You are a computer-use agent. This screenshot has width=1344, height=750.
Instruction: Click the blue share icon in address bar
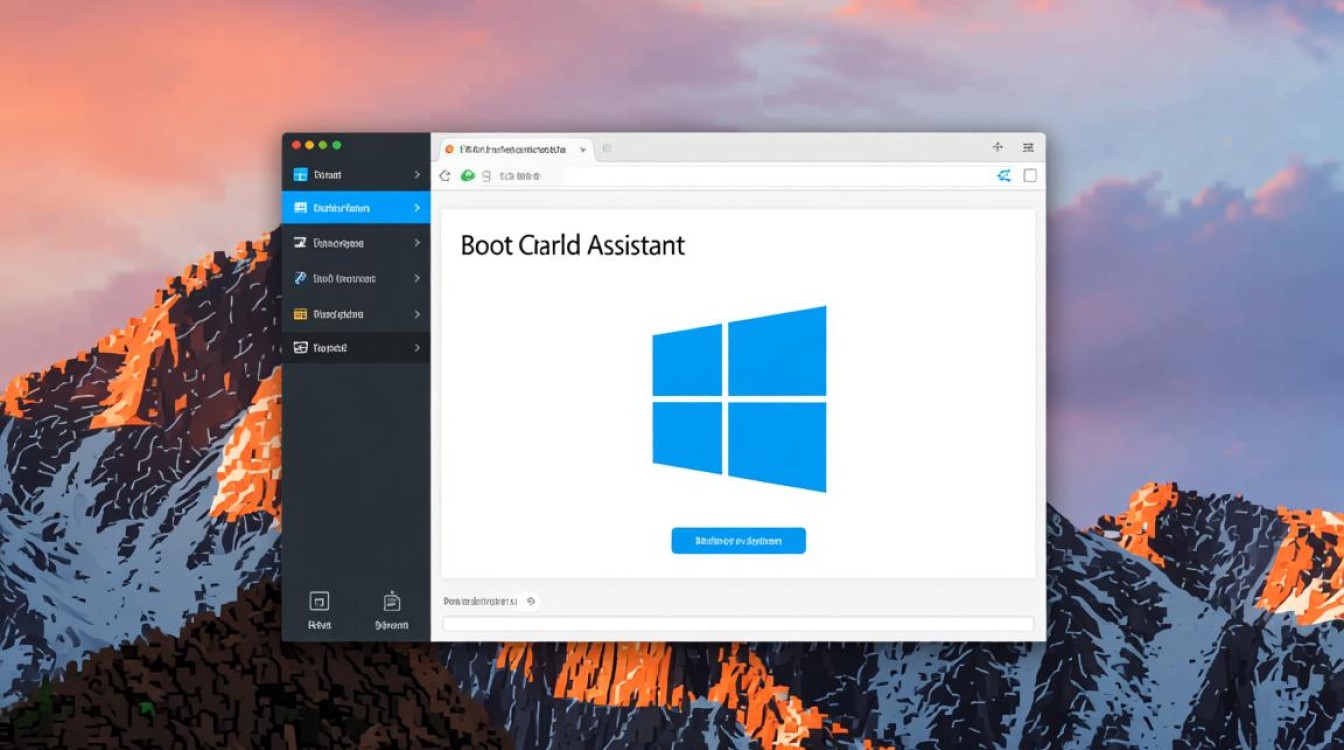coord(1004,176)
